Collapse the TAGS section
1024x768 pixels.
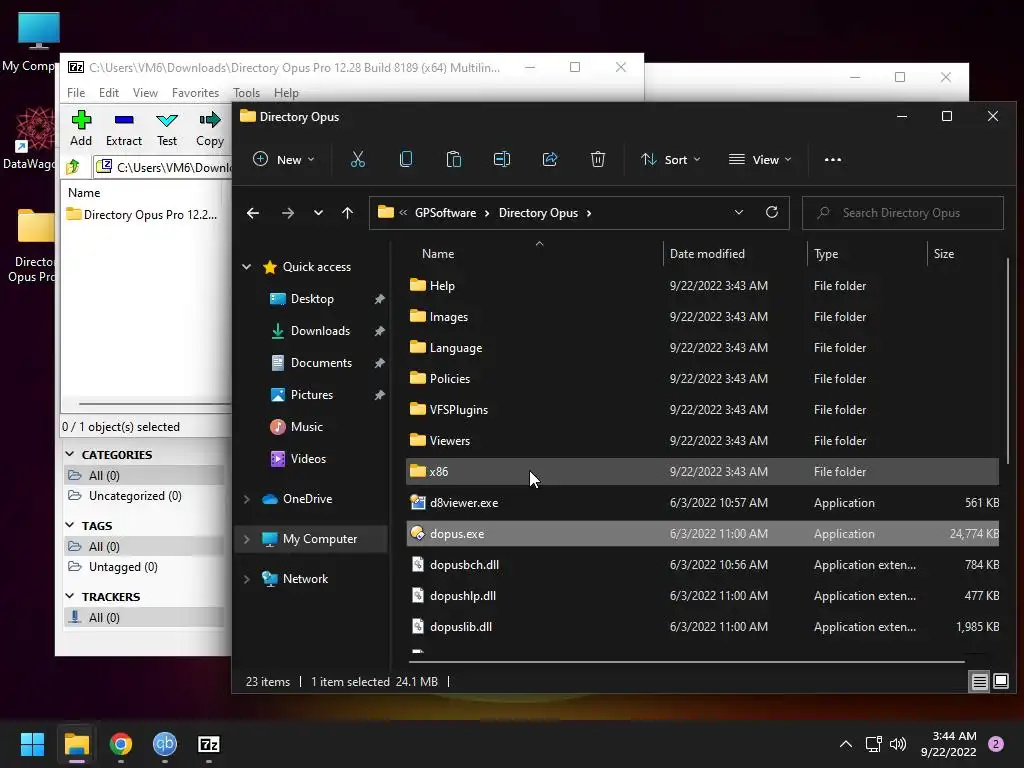[x=70, y=525]
